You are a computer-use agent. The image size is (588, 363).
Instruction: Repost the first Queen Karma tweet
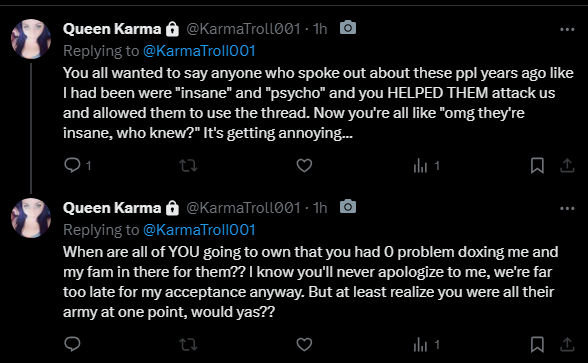tap(188, 165)
